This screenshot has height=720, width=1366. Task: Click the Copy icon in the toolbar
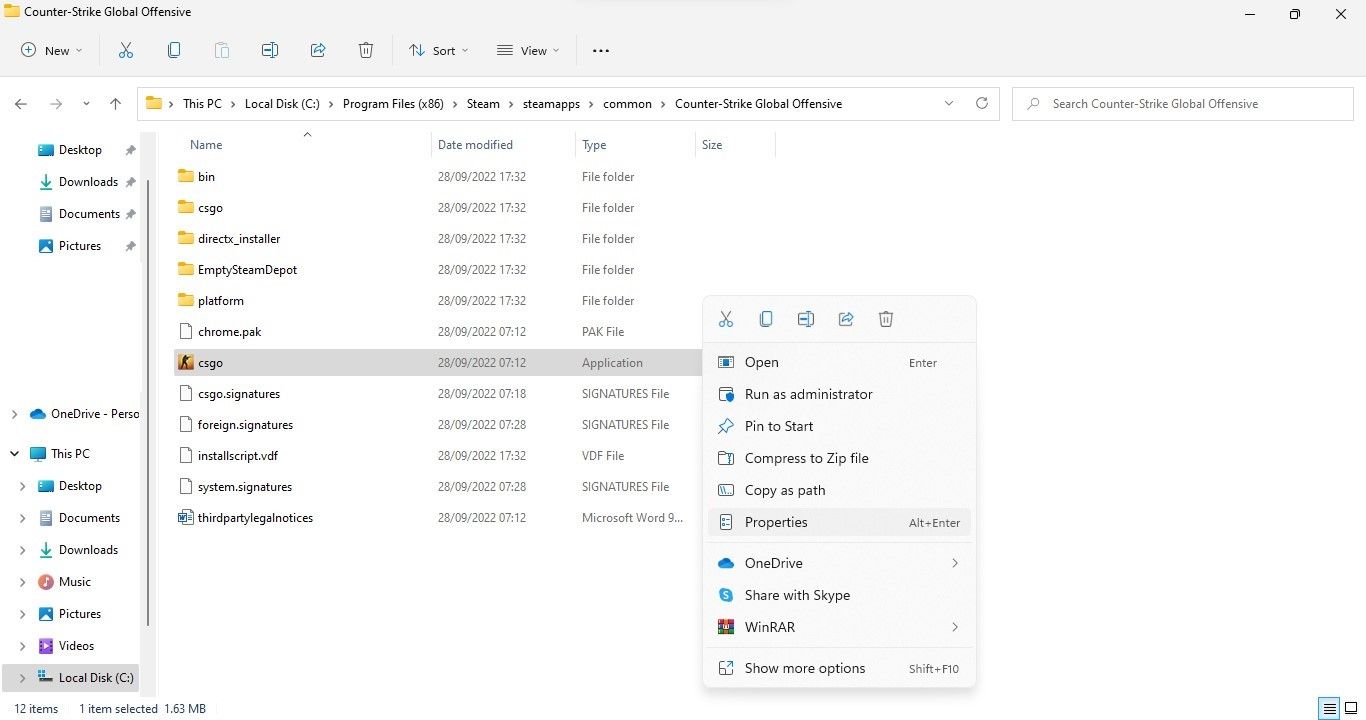(x=174, y=50)
